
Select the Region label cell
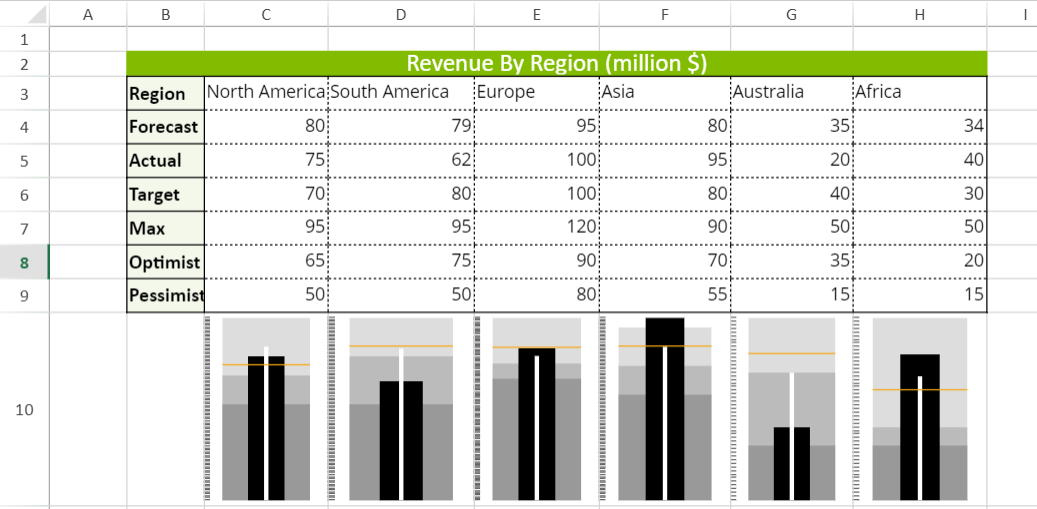[165, 93]
